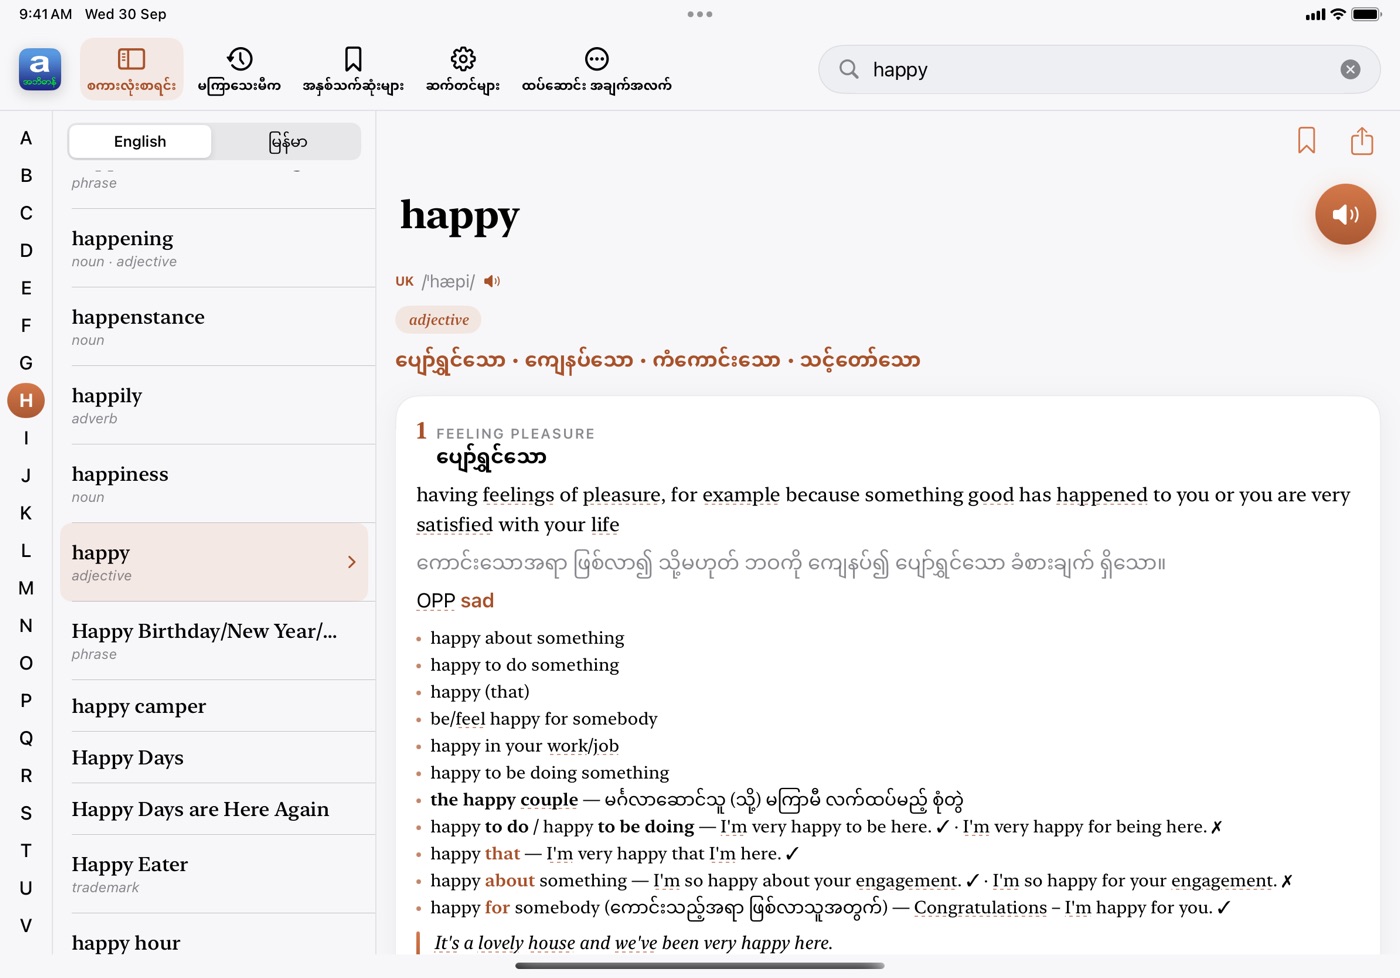Open the bookmarks favorites tab
1400x978 pixels.
(353, 69)
